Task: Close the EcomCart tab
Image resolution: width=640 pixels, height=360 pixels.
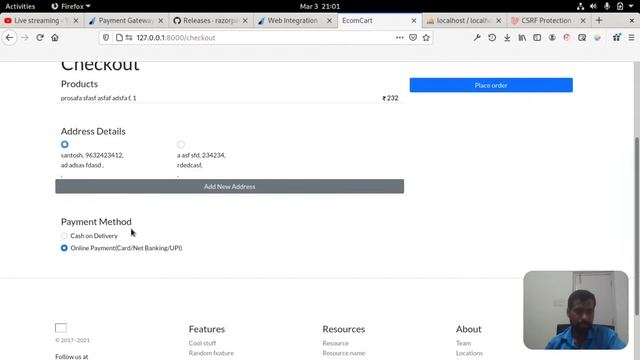Action: (x=413, y=20)
